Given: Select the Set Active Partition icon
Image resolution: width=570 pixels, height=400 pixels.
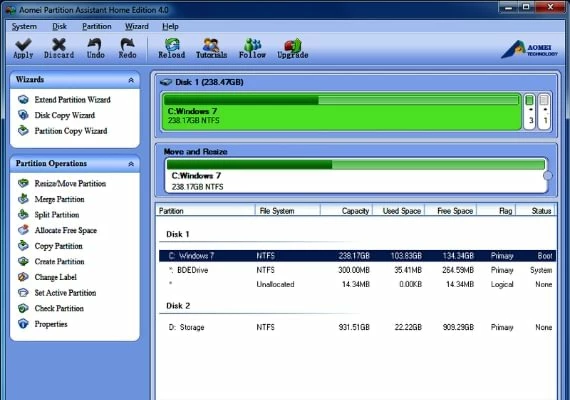Looking at the screenshot, I should point(23,293).
